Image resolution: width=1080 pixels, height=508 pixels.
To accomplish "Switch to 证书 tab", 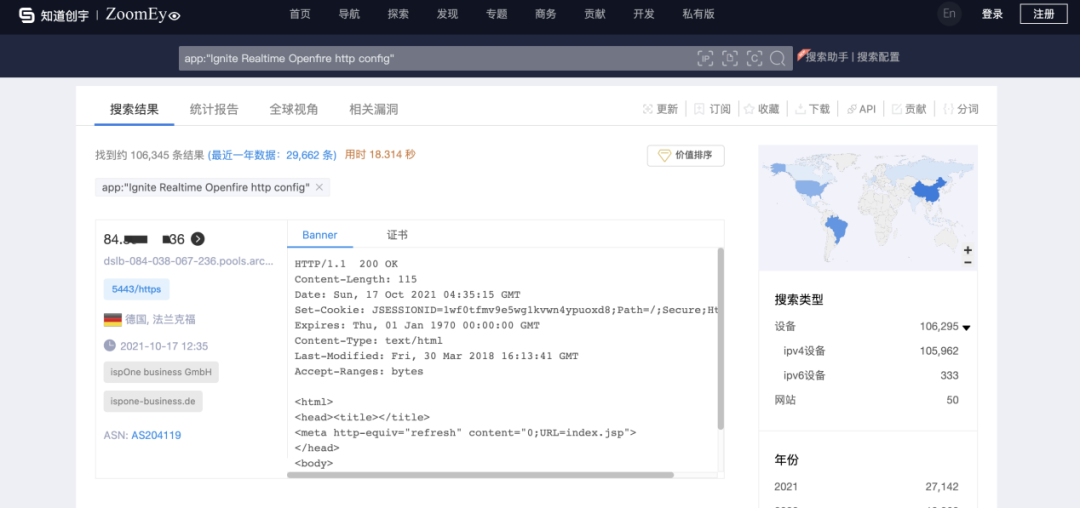I will [397, 235].
